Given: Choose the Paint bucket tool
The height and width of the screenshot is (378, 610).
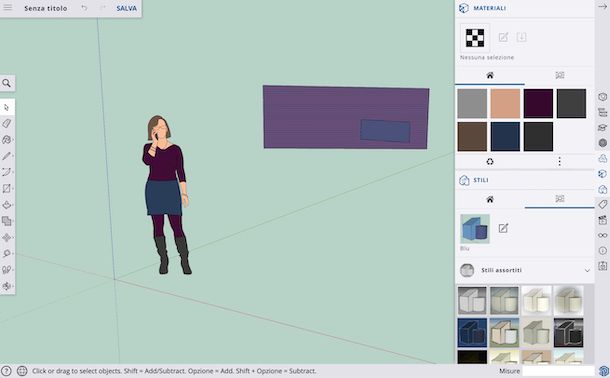Looking at the screenshot, I should coord(7,140).
